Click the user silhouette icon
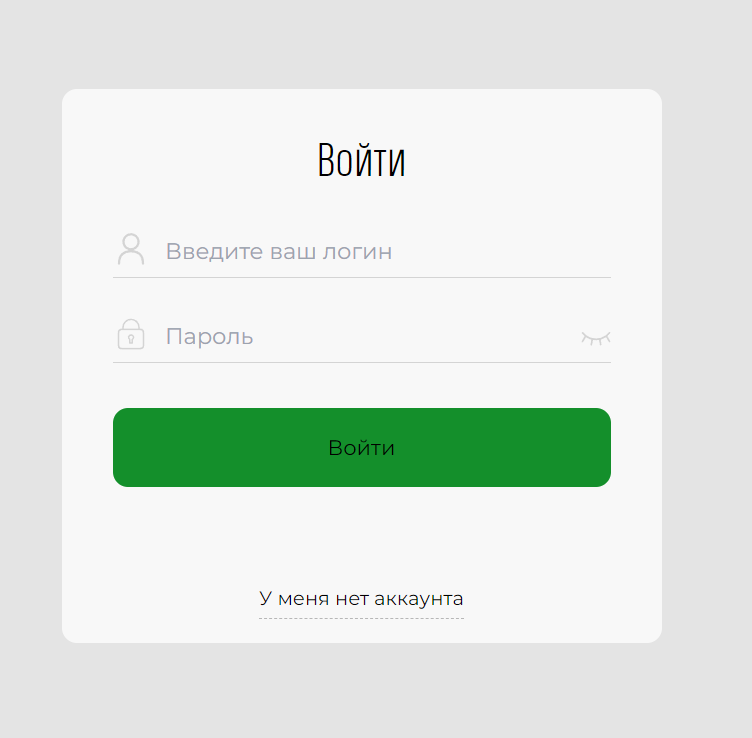This screenshot has width=752, height=738. coord(131,249)
